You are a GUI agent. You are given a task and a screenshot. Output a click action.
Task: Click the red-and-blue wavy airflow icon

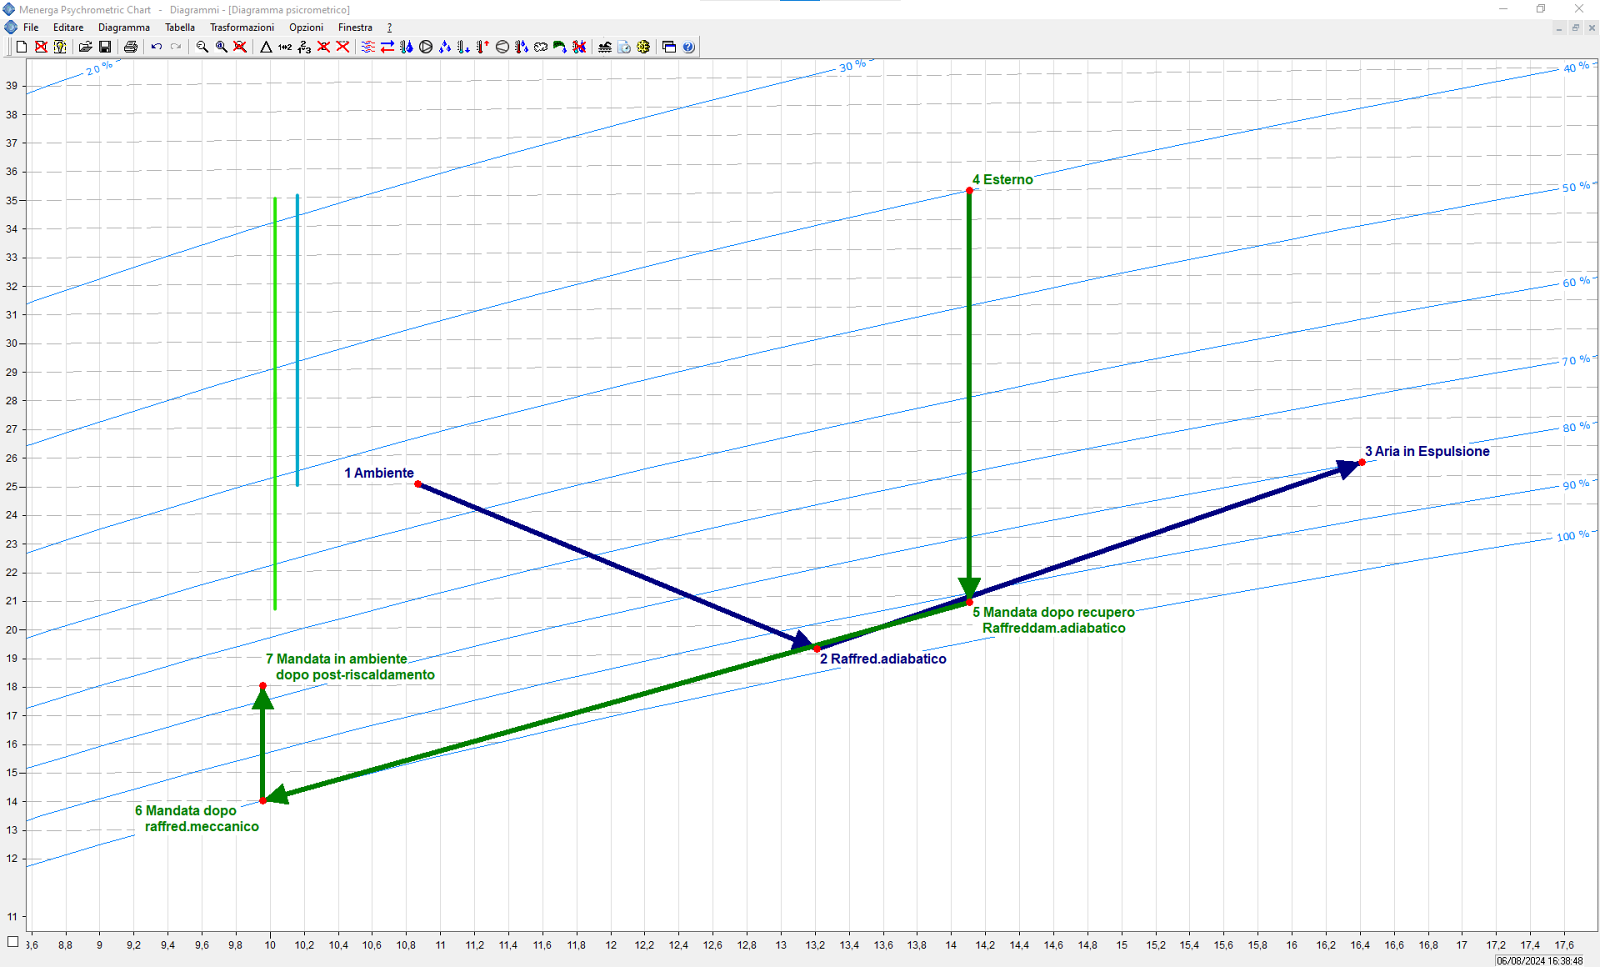[368, 47]
